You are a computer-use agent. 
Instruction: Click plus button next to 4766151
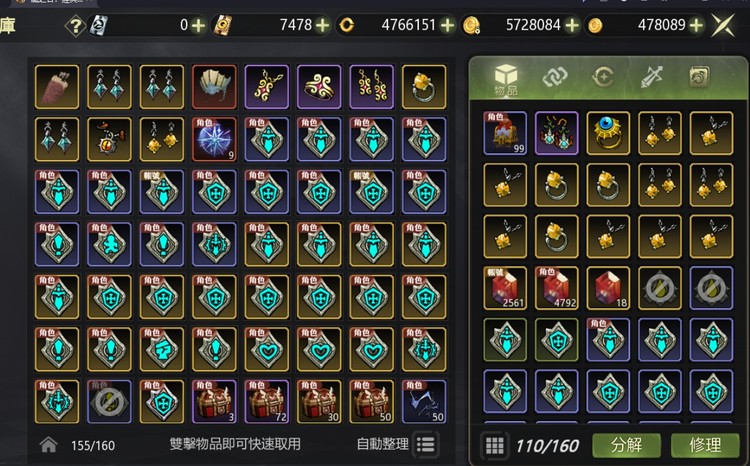(447, 25)
